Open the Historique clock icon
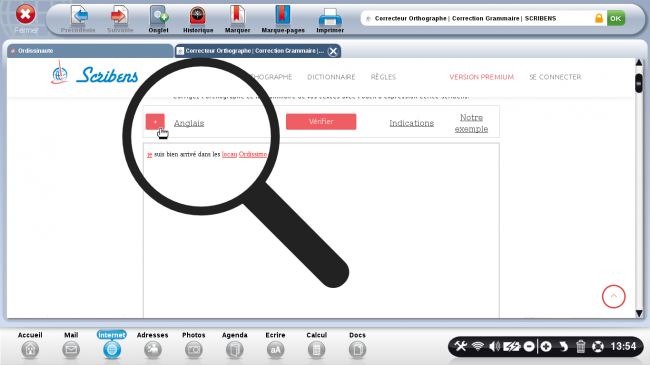Image resolution: width=650 pixels, height=365 pixels. click(x=198, y=16)
